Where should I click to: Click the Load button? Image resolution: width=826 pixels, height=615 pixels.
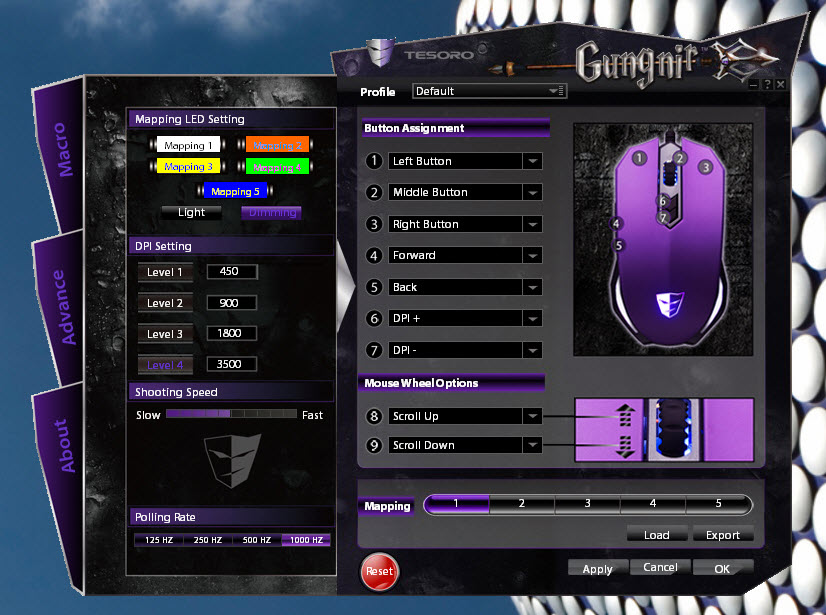657,534
